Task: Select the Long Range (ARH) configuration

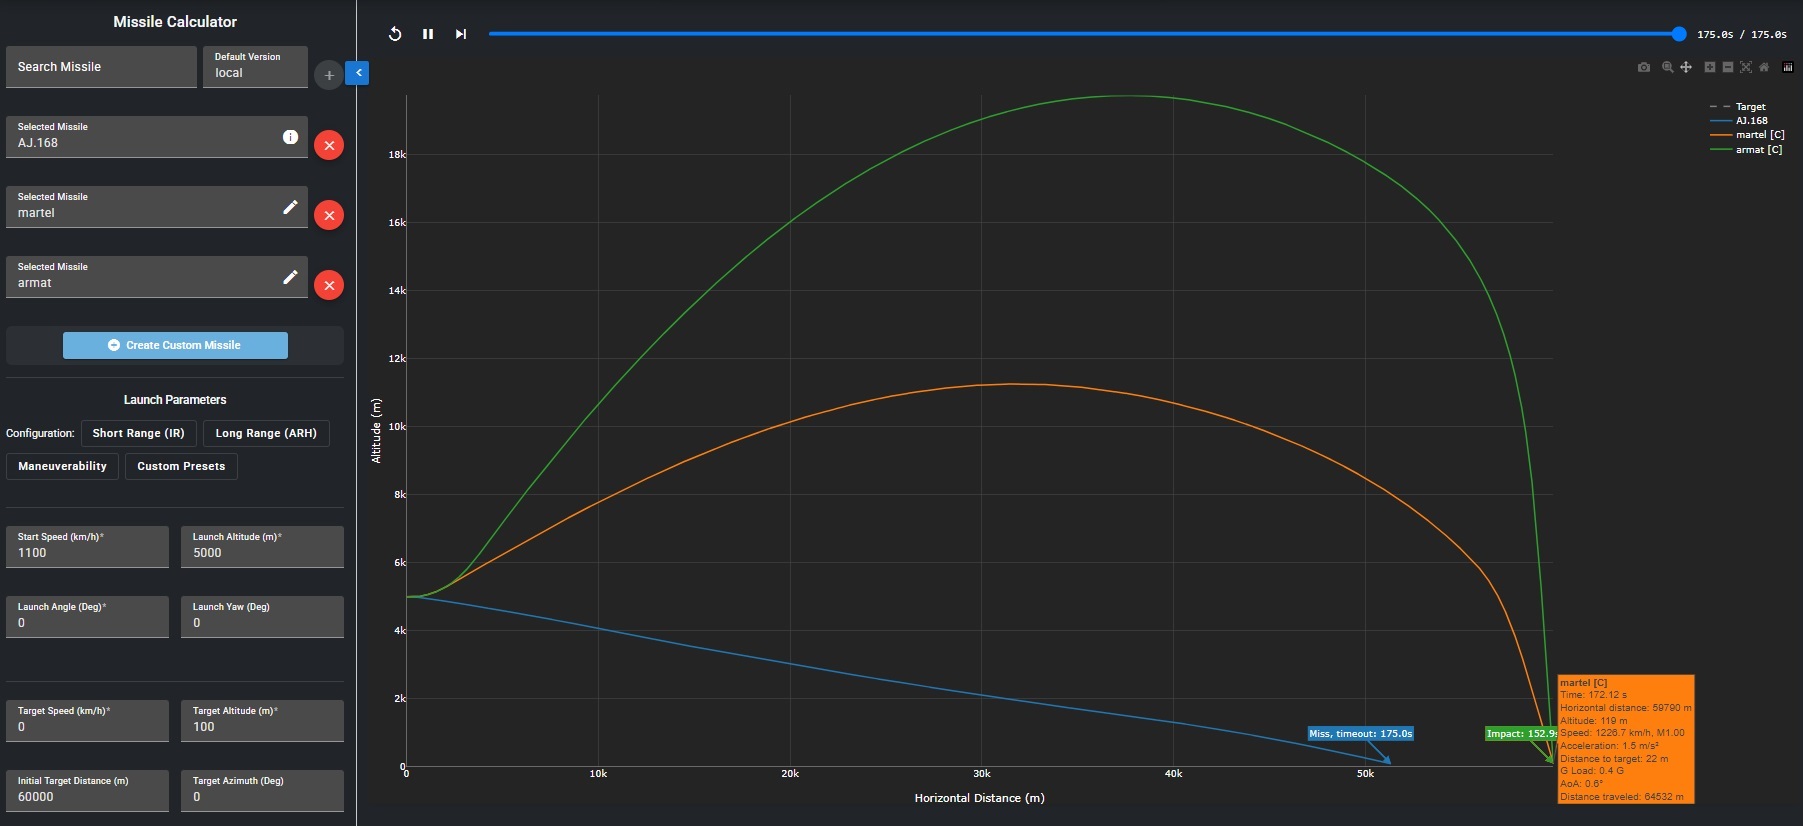Action: (266, 433)
